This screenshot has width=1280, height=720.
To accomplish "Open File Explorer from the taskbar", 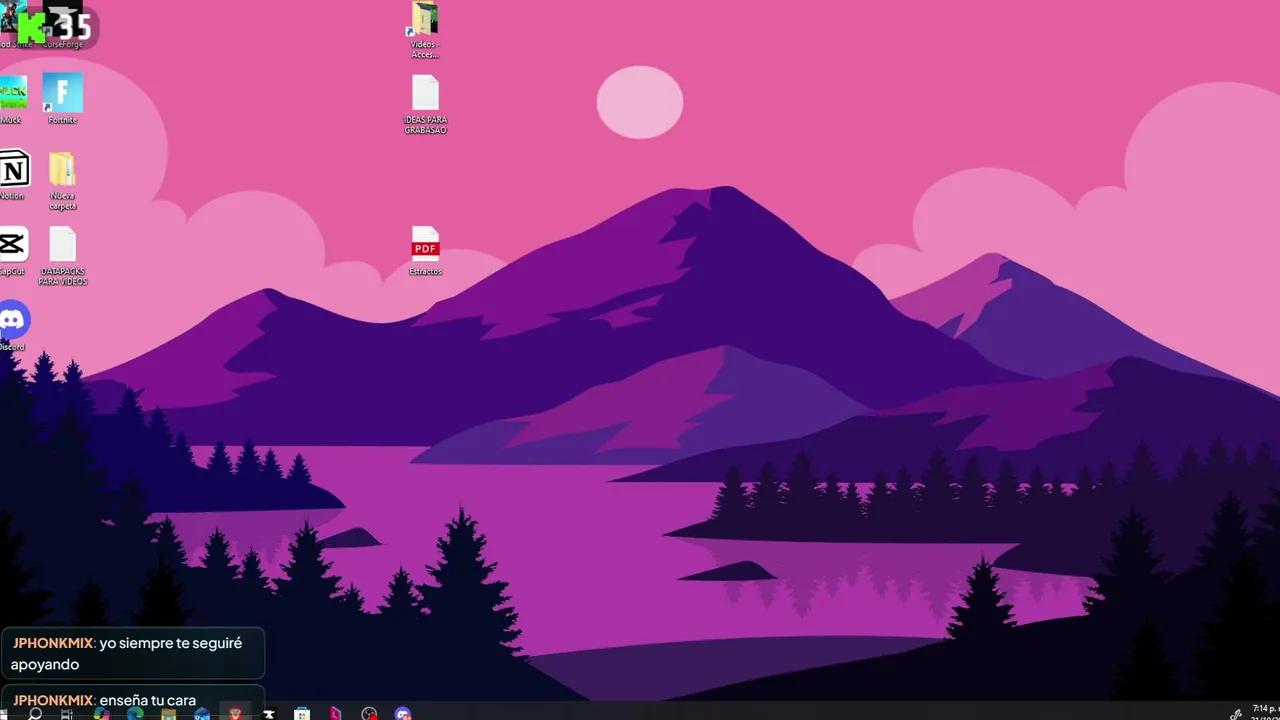I will pyautogui.click(x=168, y=714).
